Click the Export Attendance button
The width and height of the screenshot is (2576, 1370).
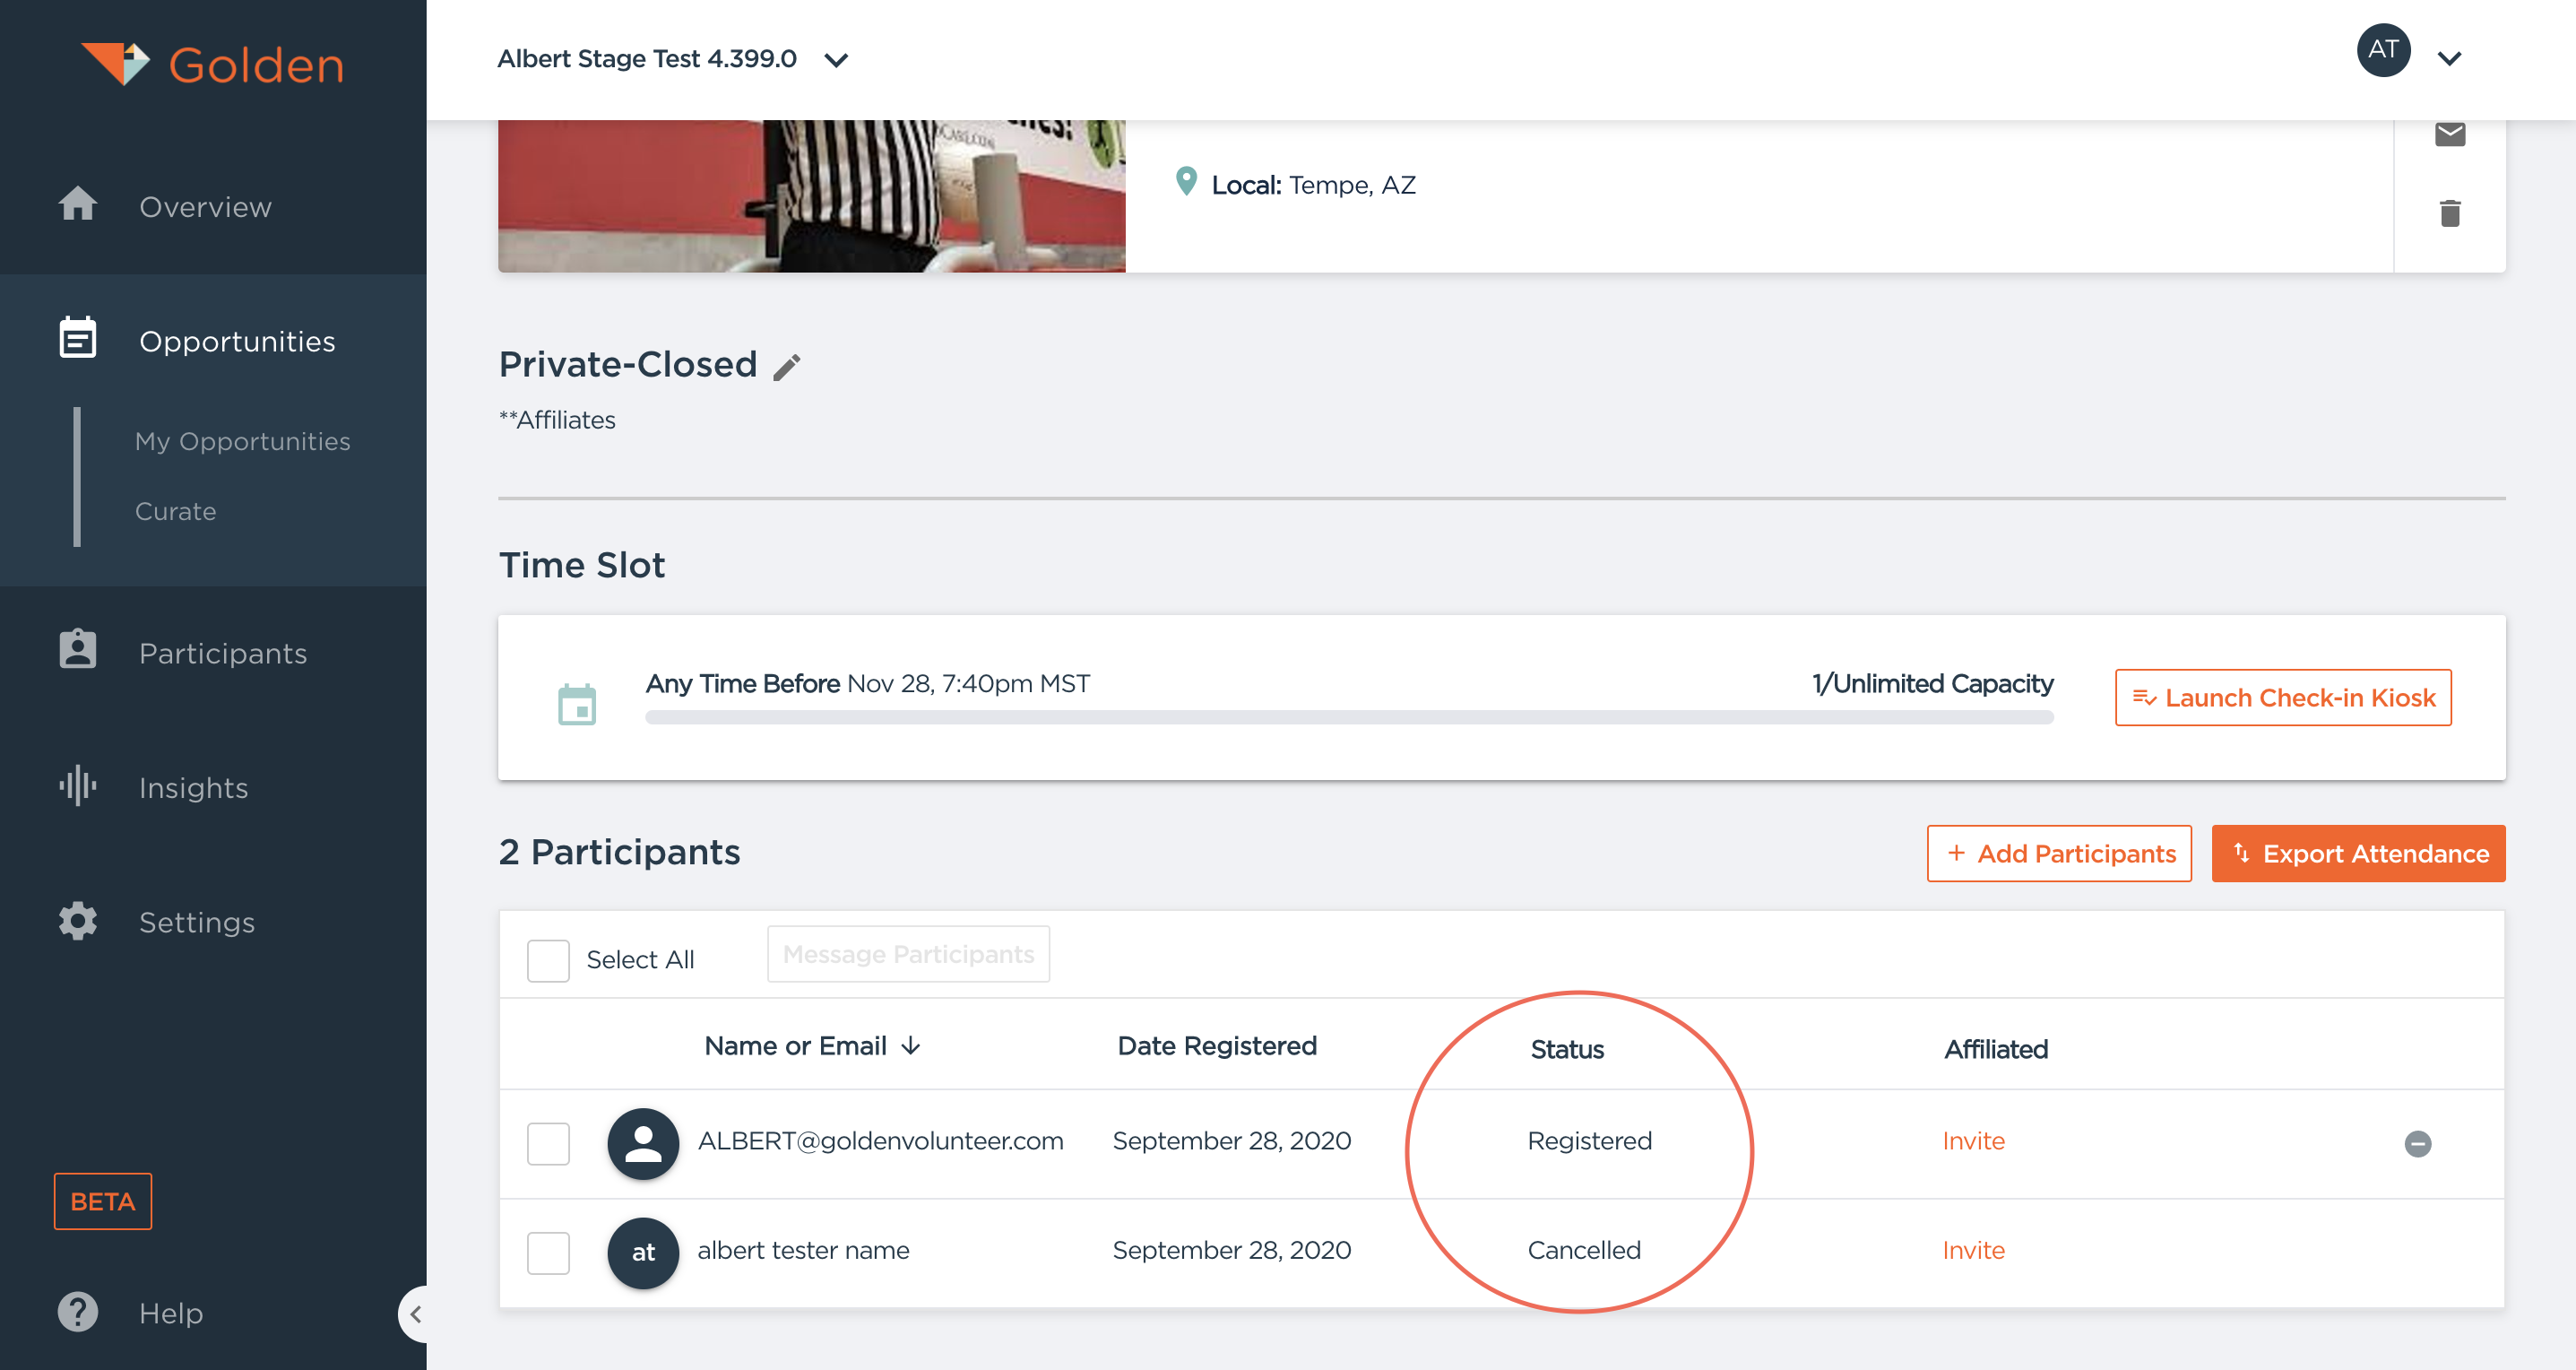[x=2360, y=852]
